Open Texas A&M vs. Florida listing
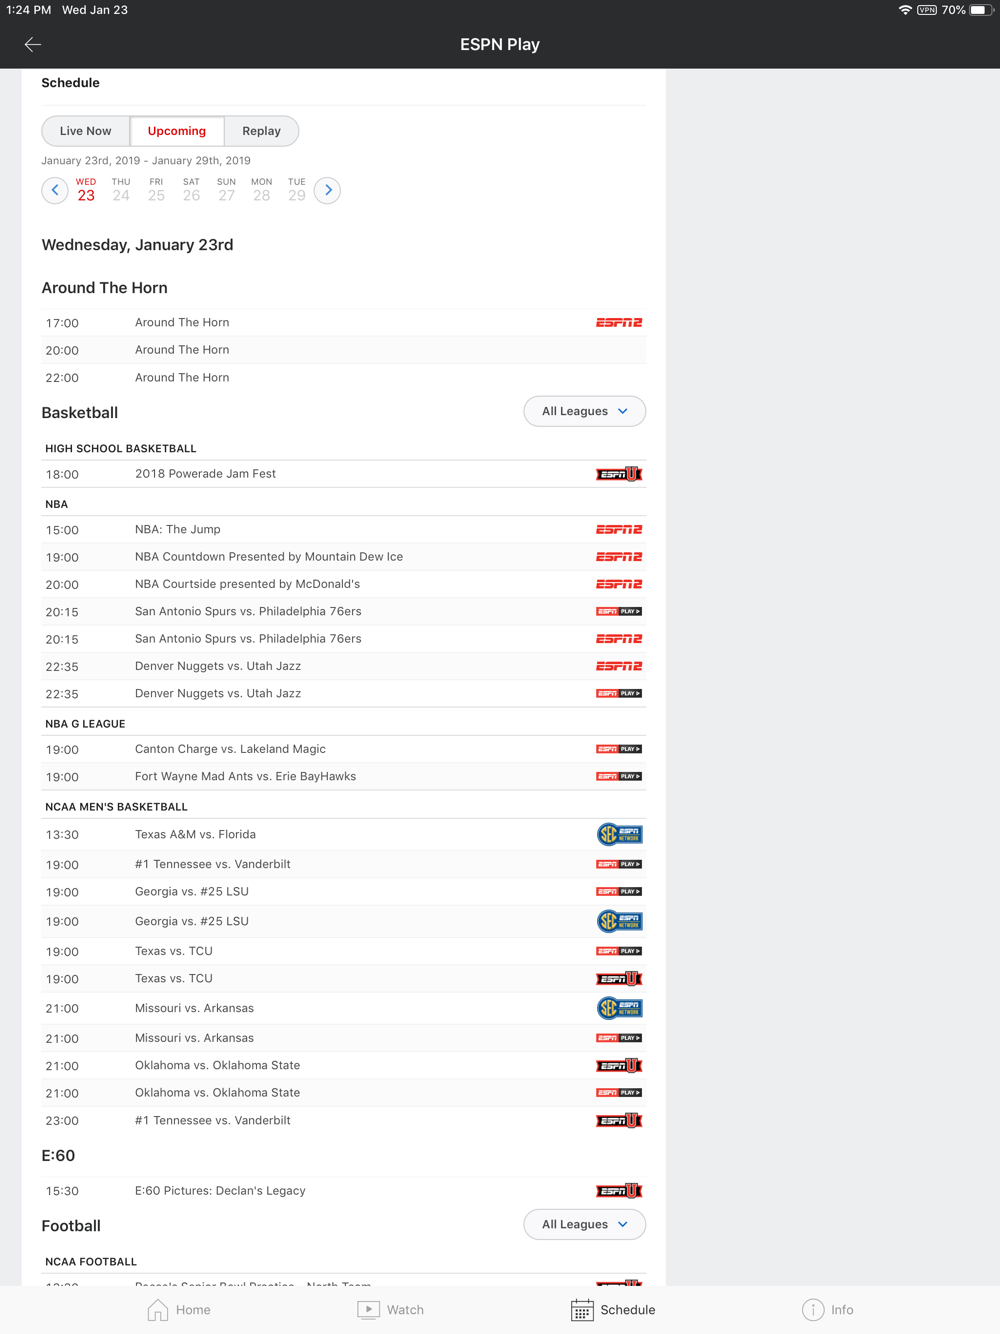 tap(344, 834)
